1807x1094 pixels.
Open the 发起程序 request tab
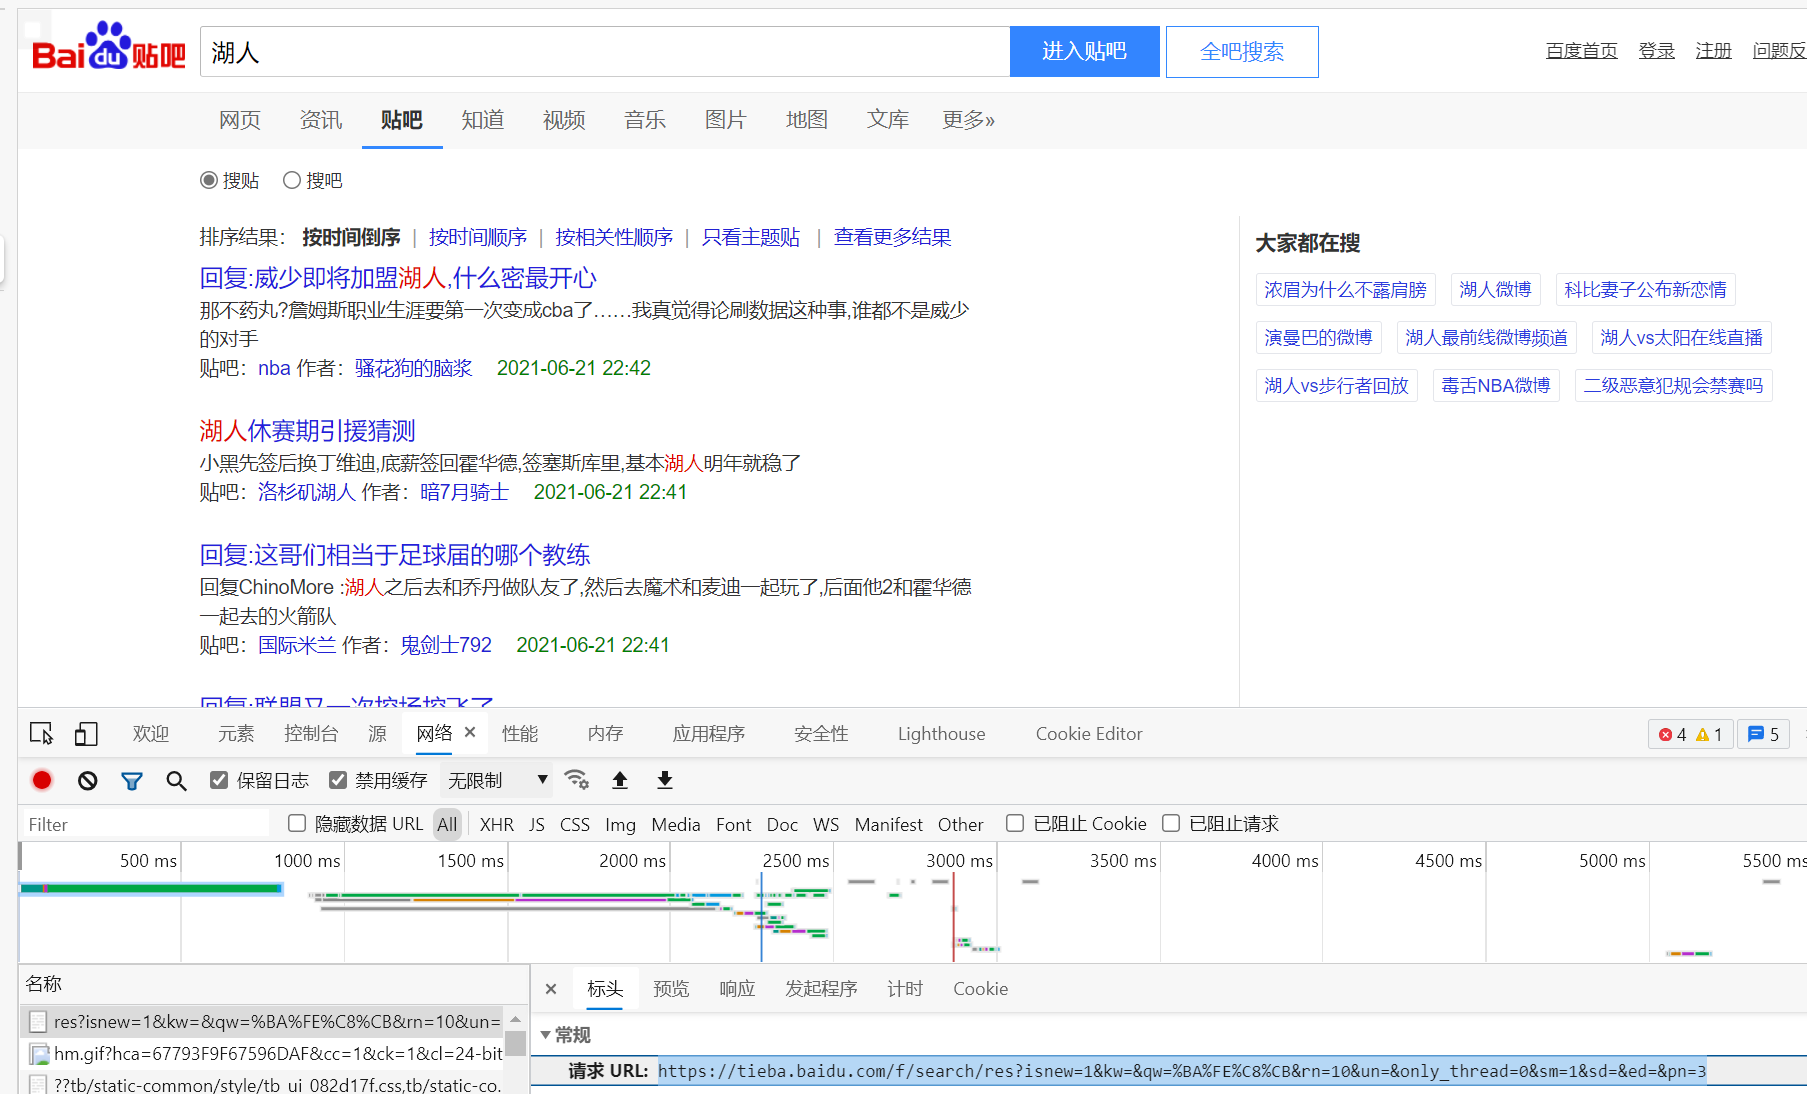pyautogui.click(x=821, y=989)
